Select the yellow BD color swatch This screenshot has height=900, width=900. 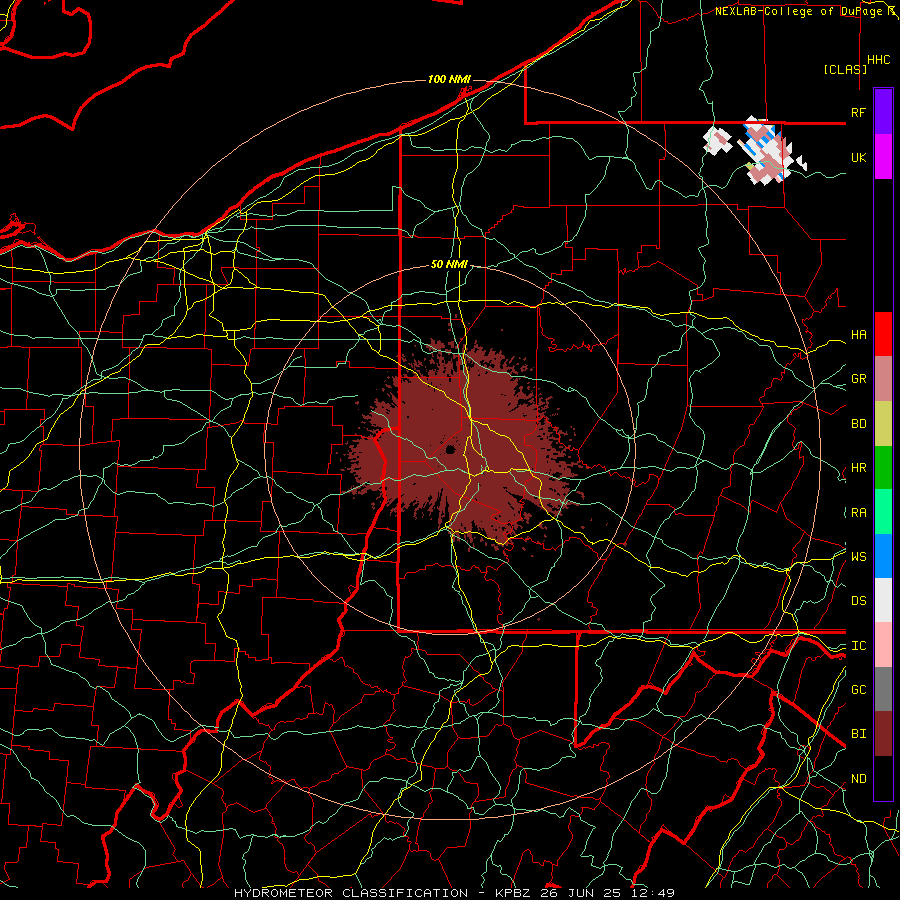(883, 423)
